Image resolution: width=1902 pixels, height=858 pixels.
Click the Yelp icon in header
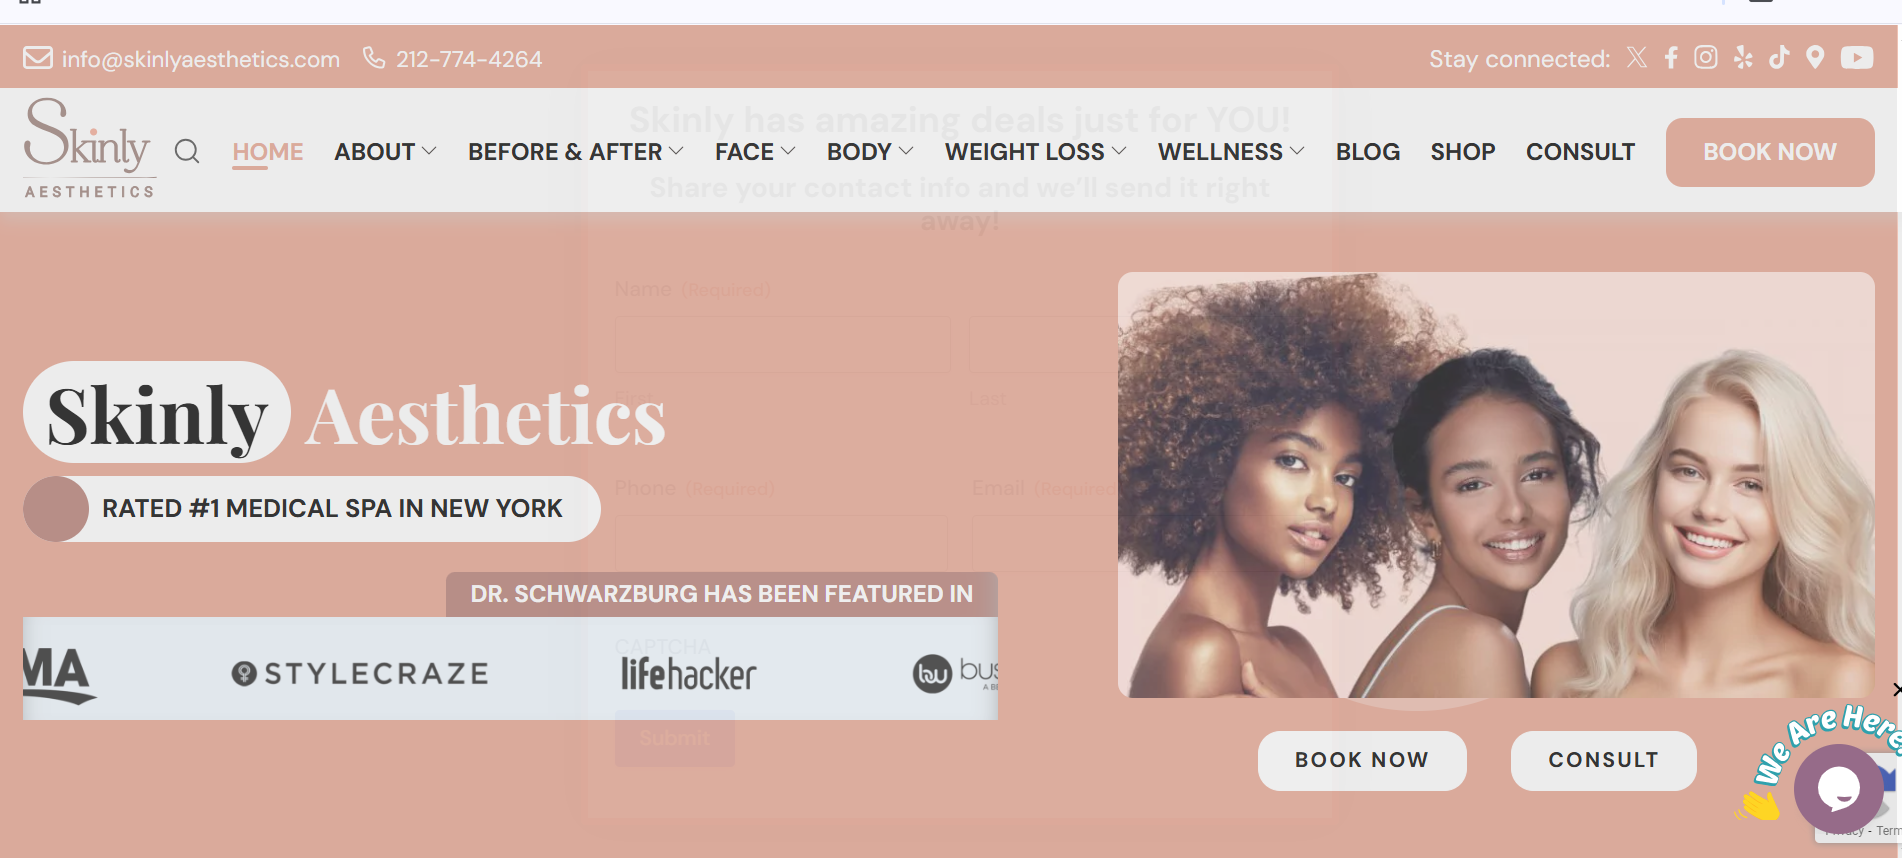(x=1743, y=58)
